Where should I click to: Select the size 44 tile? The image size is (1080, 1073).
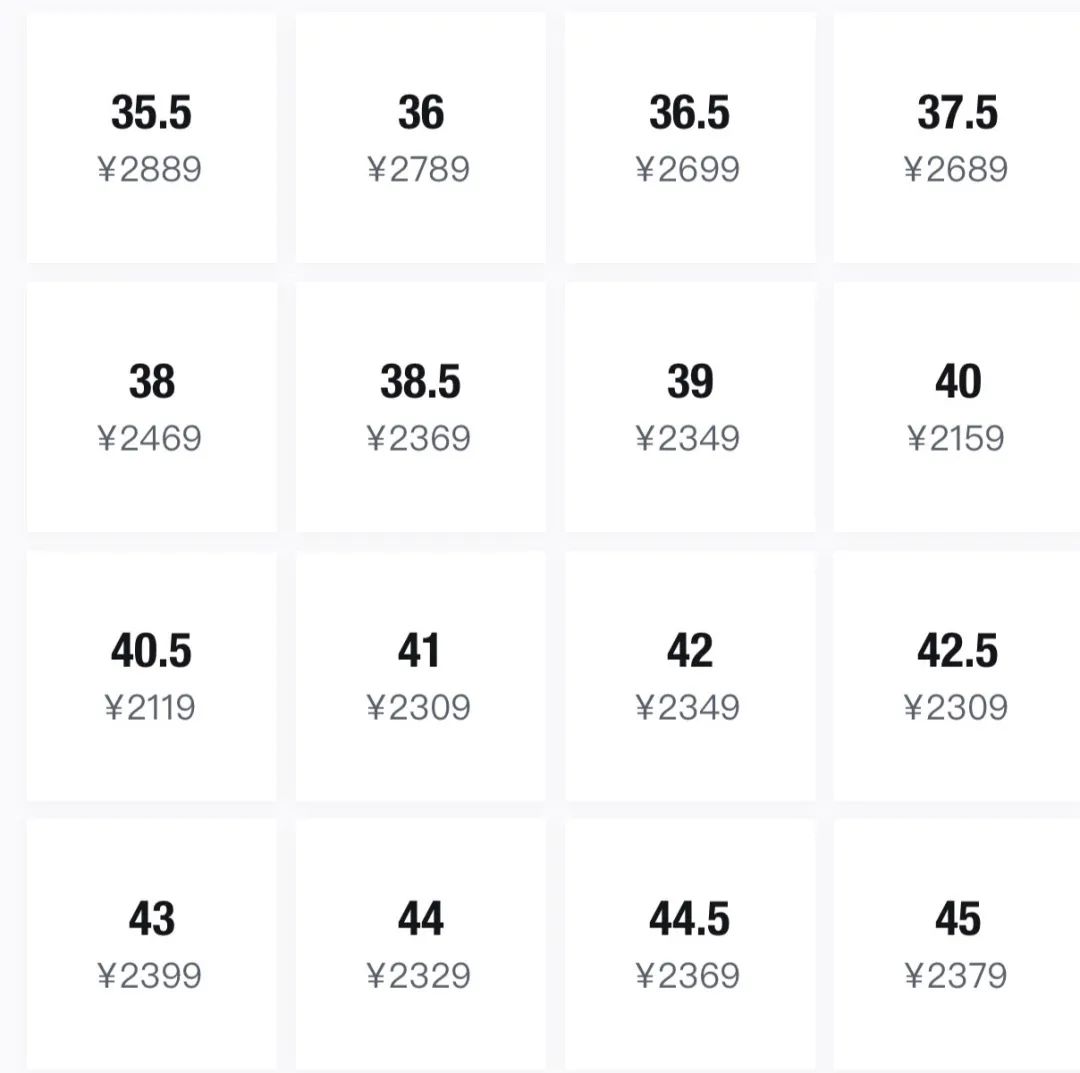click(x=420, y=944)
